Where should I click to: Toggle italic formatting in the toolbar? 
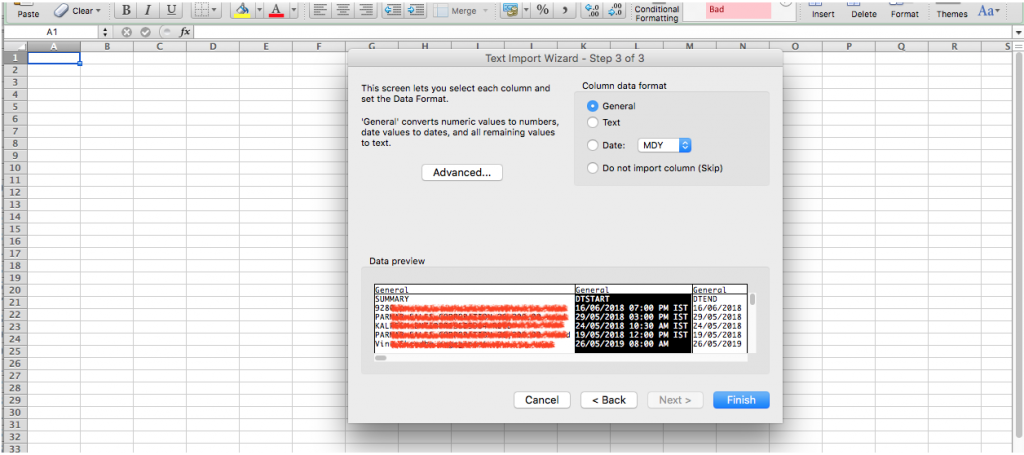[149, 10]
